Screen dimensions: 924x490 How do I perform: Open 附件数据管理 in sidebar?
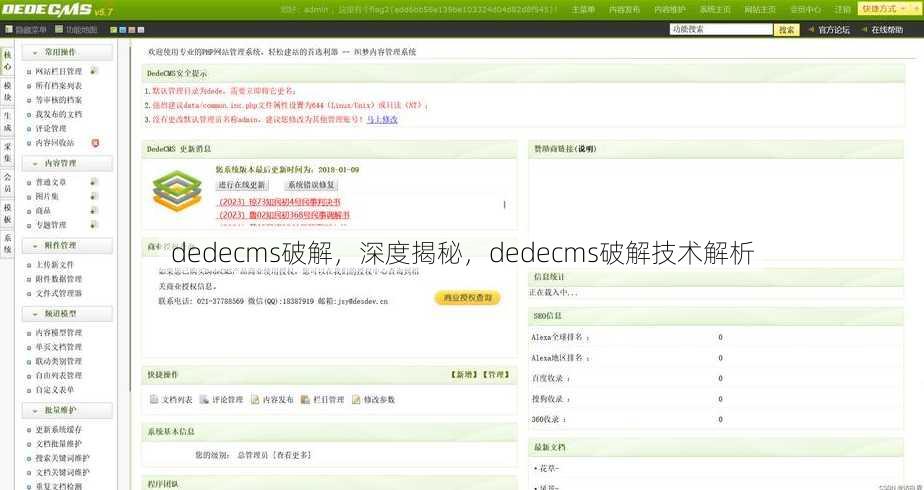tap(58, 279)
